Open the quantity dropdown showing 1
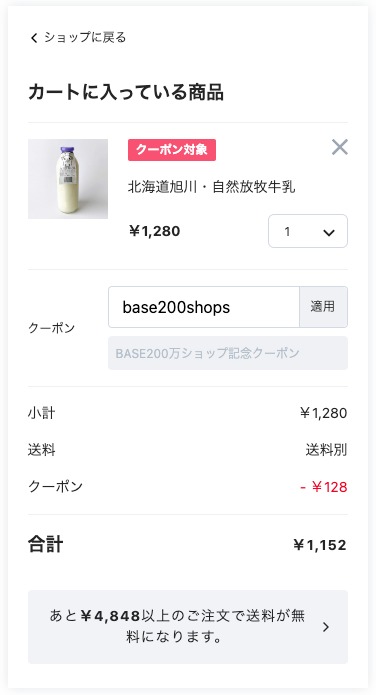 click(x=308, y=231)
